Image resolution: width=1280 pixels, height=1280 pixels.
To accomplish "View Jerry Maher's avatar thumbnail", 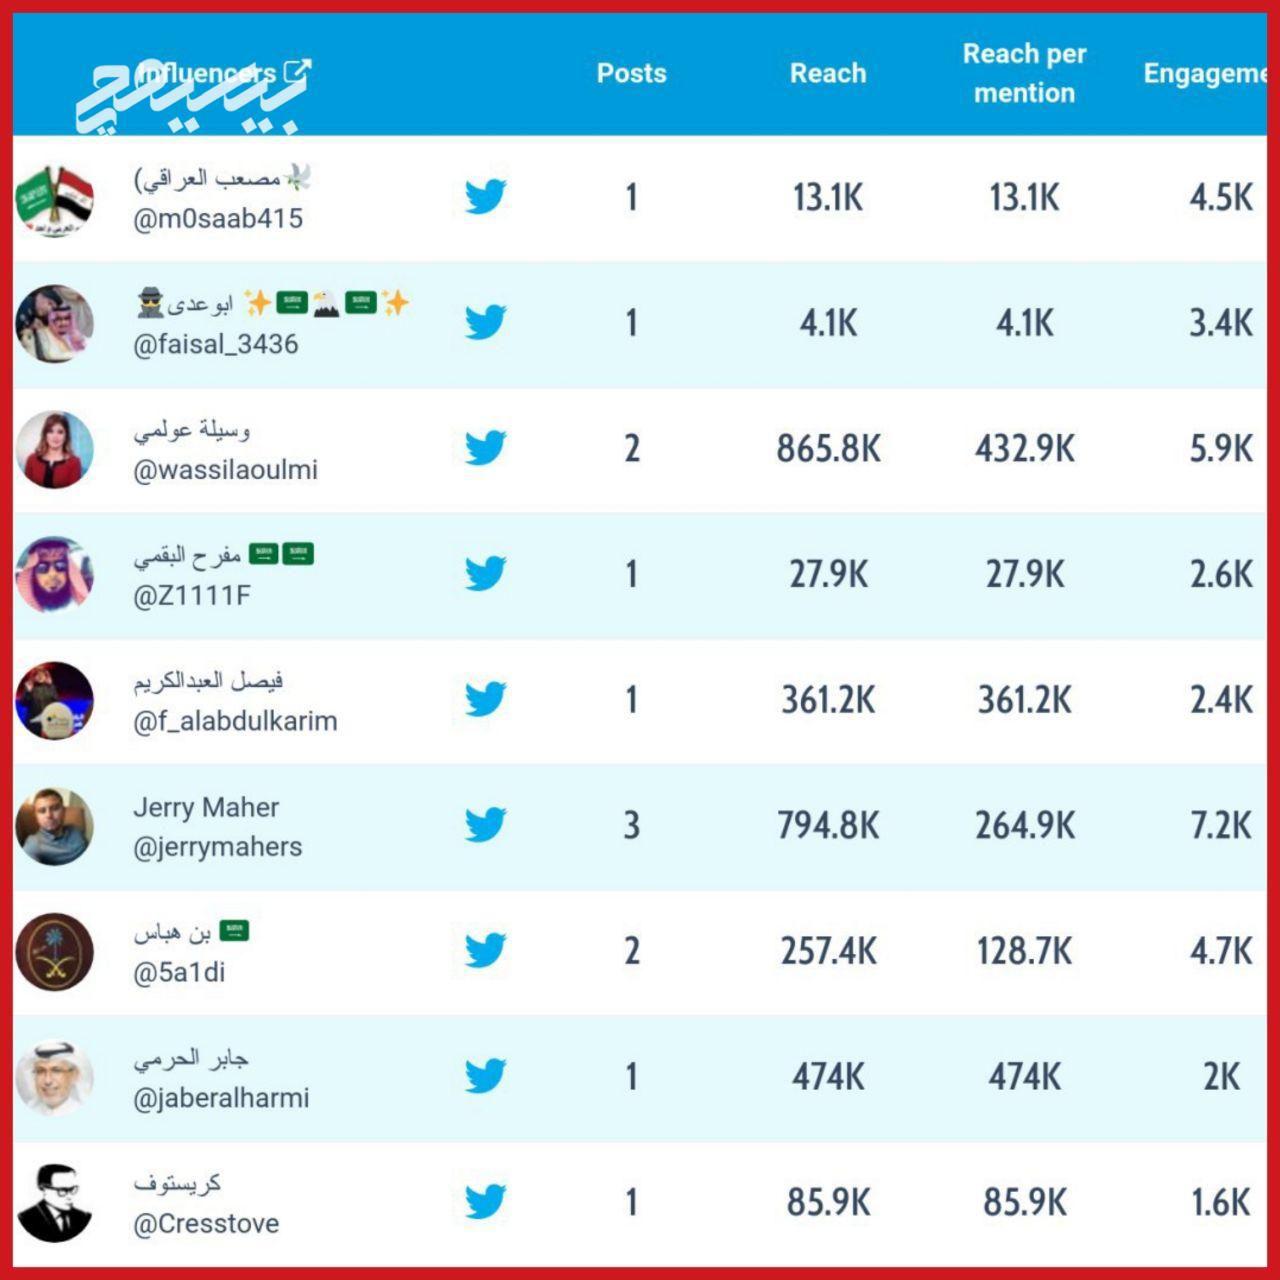I will click(x=55, y=826).
